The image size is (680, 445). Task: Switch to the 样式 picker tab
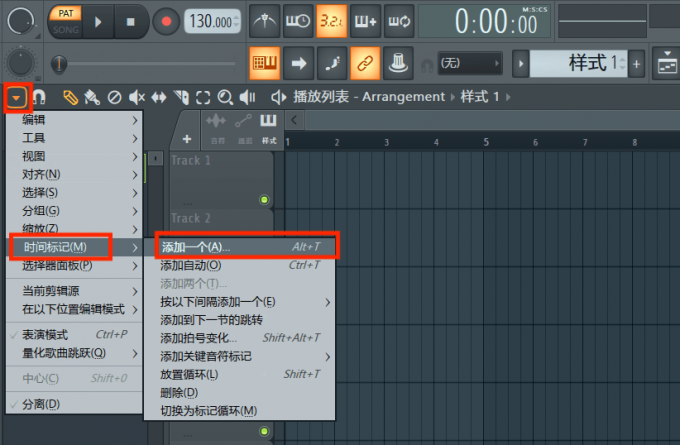[x=268, y=128]
